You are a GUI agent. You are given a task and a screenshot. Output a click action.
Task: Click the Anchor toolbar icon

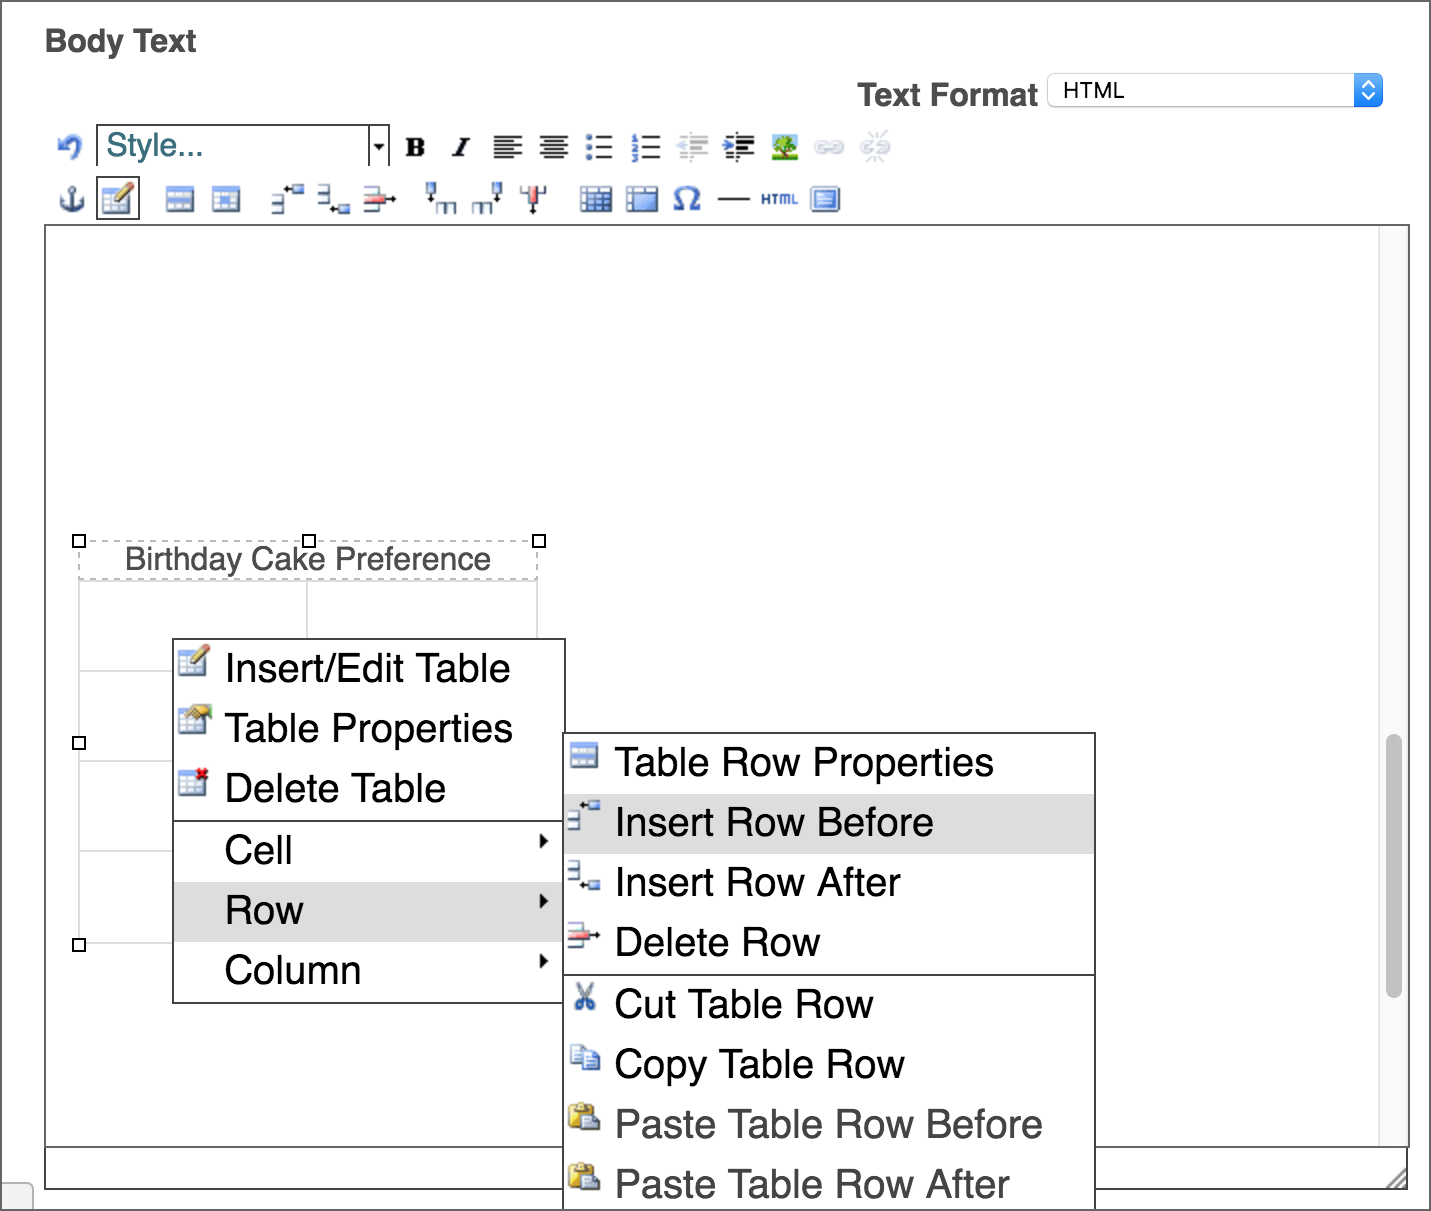pos(71,199)
